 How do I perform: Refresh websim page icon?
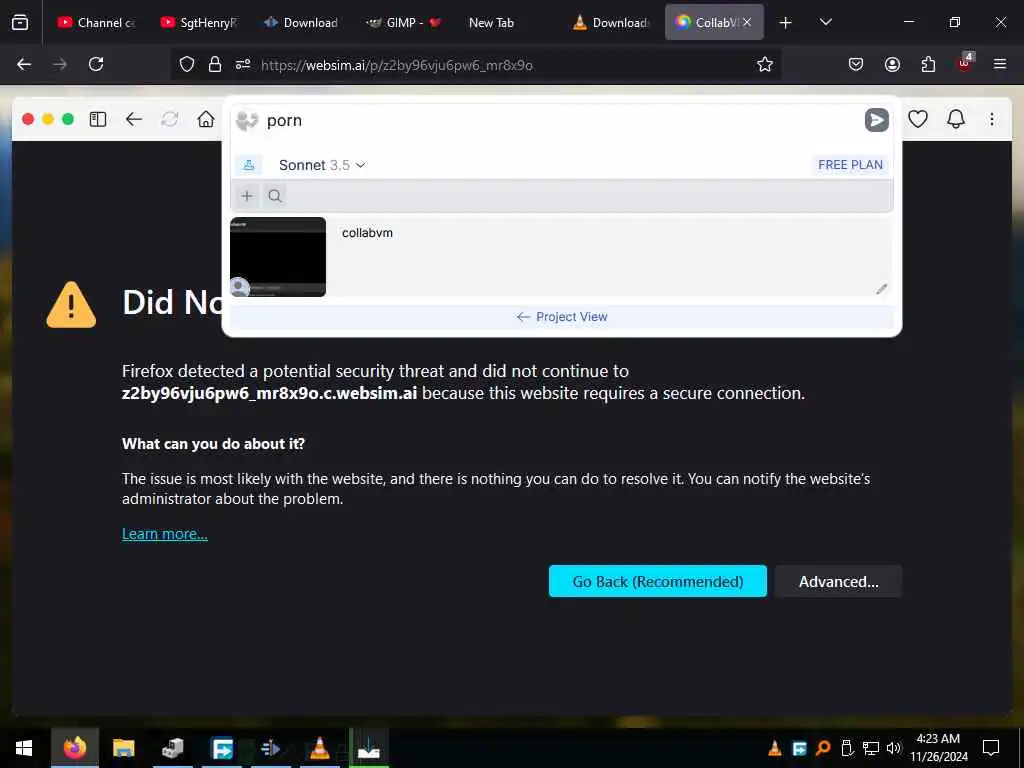click(x=170, y=119)
